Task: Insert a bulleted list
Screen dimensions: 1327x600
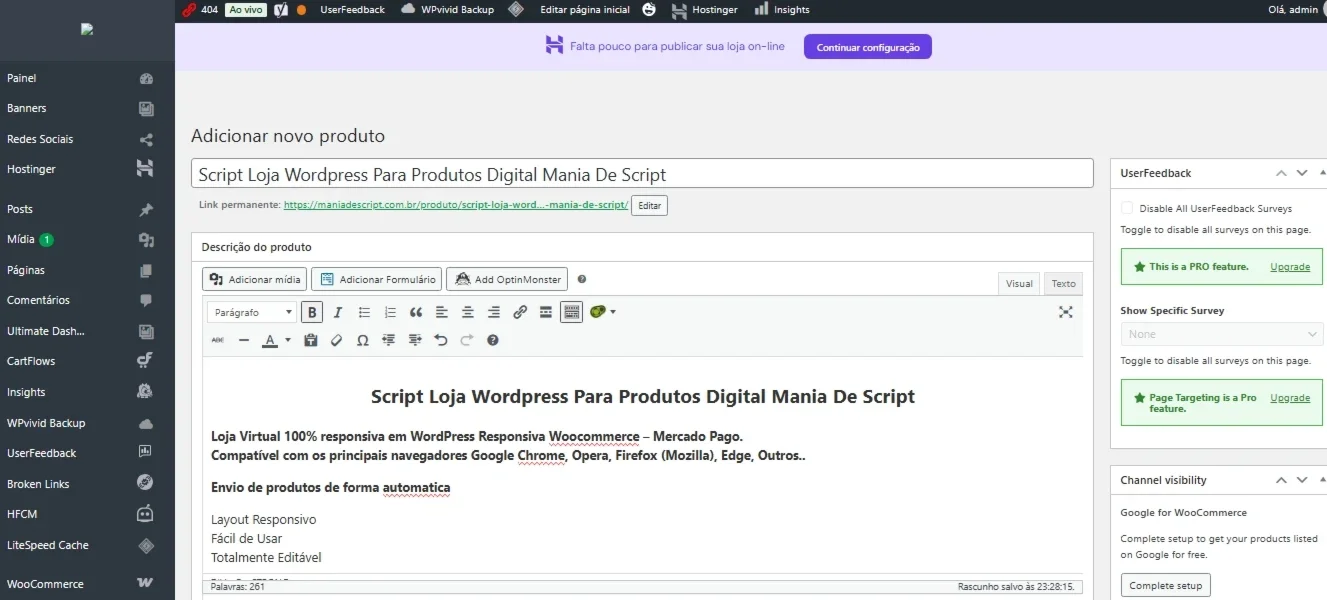Action: (x=364, y=312)
